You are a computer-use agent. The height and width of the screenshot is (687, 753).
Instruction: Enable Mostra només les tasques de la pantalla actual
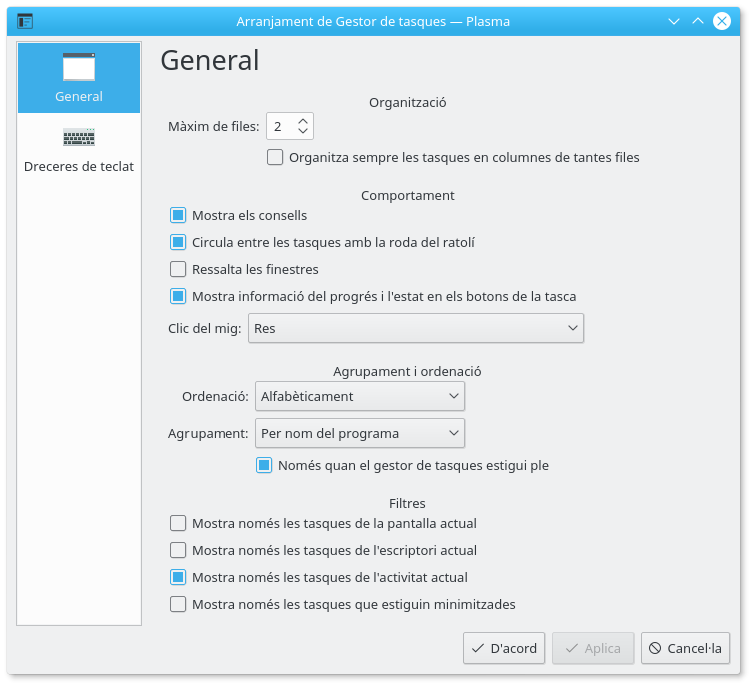(x=178, y=523)
